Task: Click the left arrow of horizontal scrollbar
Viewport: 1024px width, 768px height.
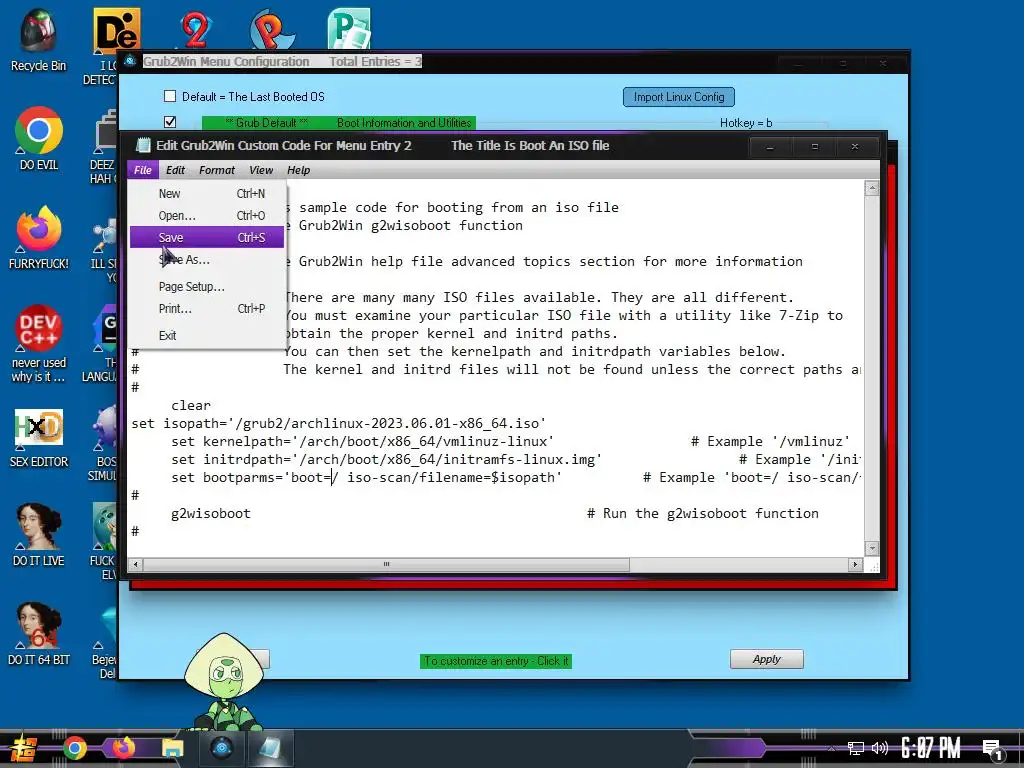Action: [136, 564]
